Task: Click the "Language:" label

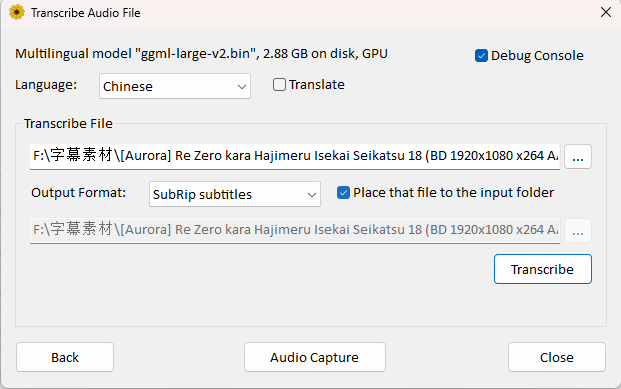Action: 46,84
